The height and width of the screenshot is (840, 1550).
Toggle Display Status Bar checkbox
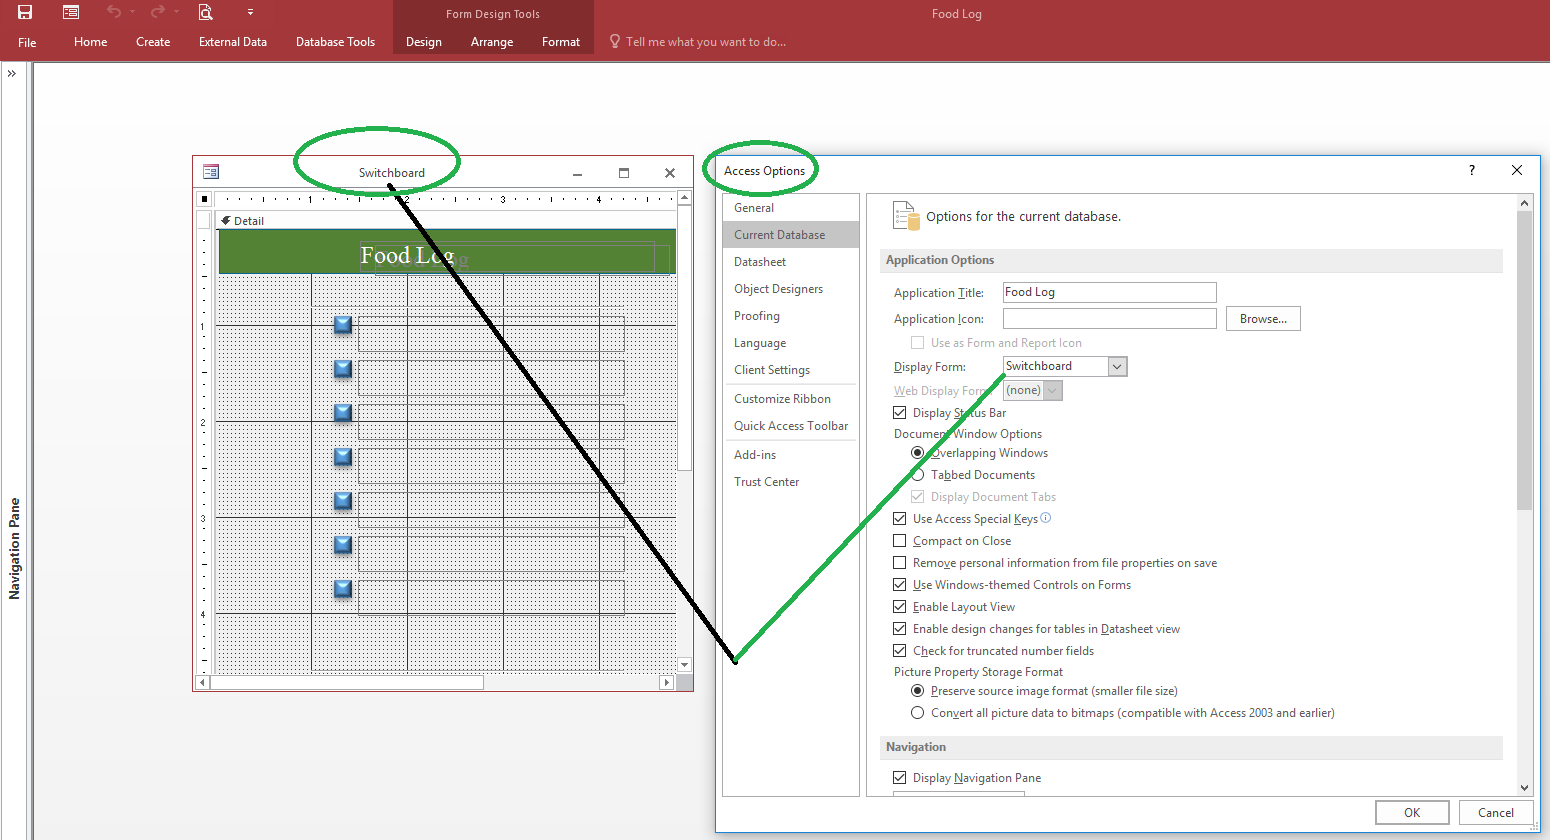(x=900, y=412)
